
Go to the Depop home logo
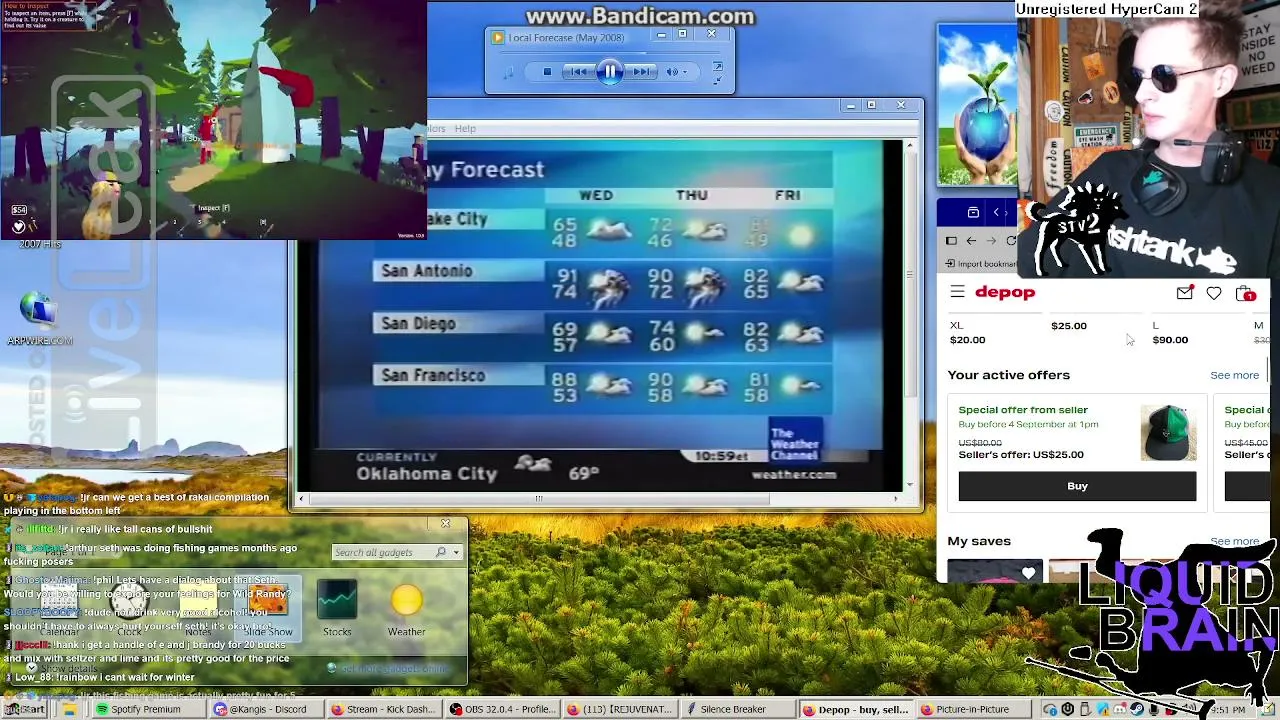(x=1005, y=292)
